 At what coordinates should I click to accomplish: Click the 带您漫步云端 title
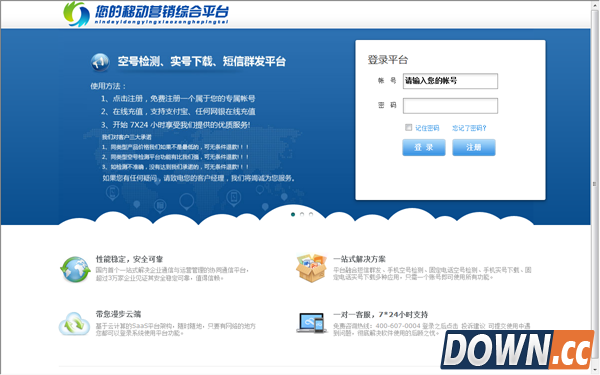click(x=118, y=314)
